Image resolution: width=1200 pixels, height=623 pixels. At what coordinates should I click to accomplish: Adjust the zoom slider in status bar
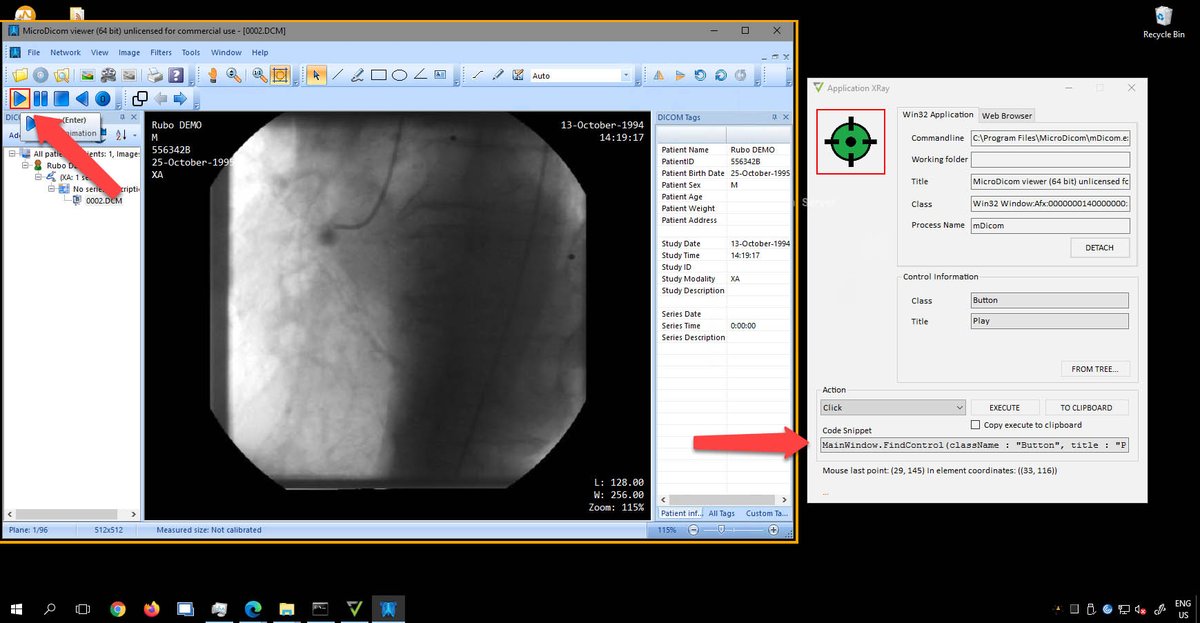click(x=723, y=528)
